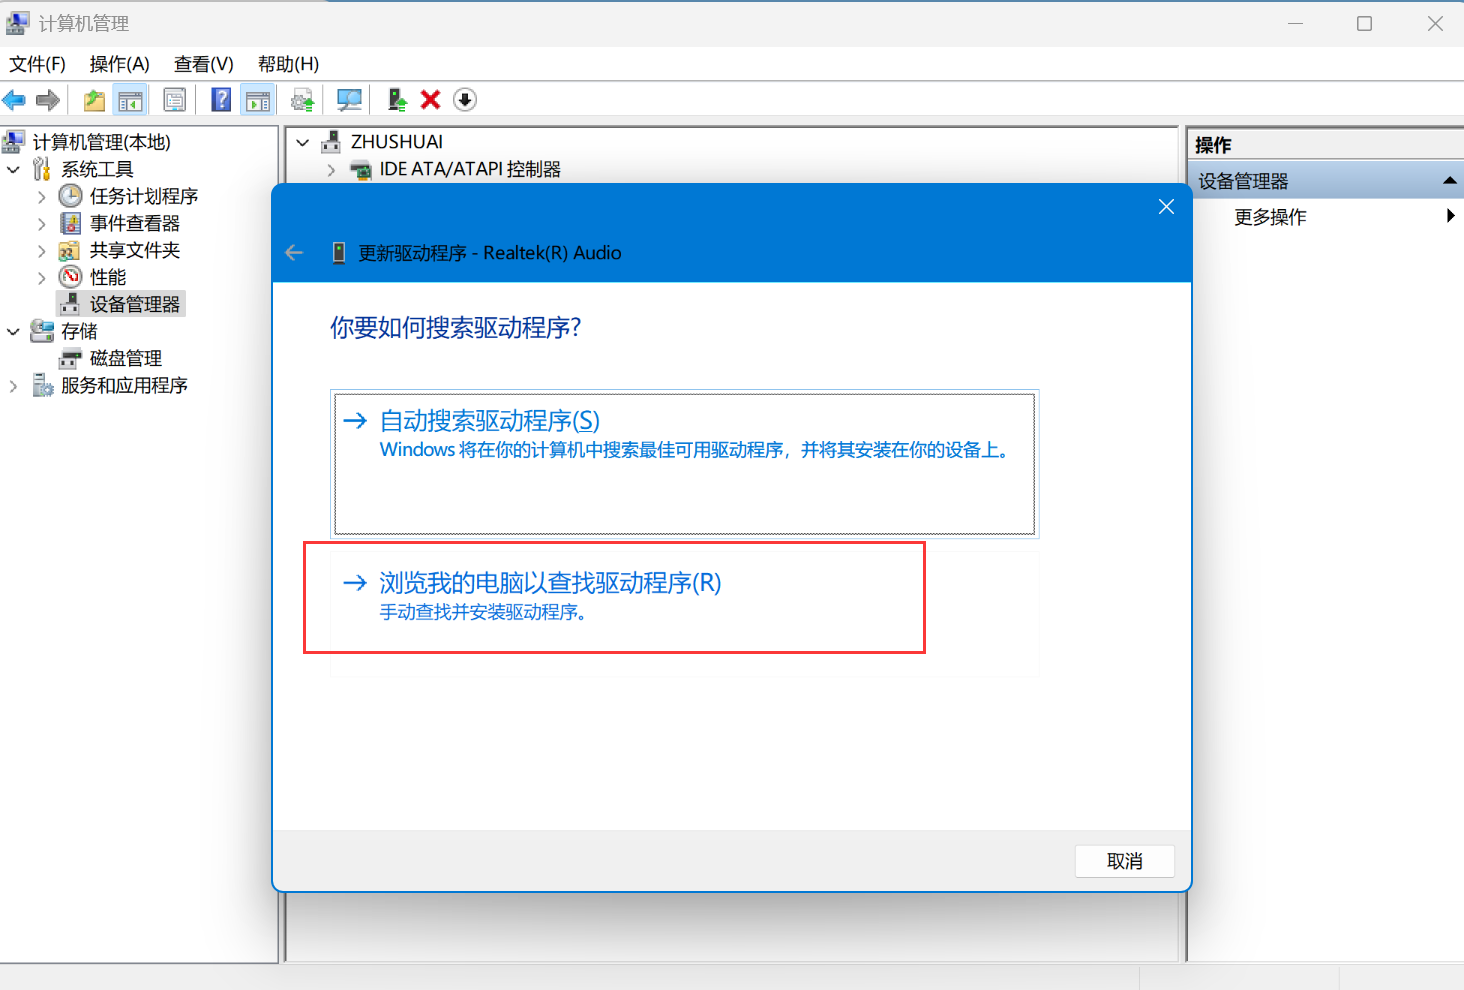Toggle Show/Hide Action Pane toolbar icon
The image size is (1464, 990).
click(x=258, y=100)
